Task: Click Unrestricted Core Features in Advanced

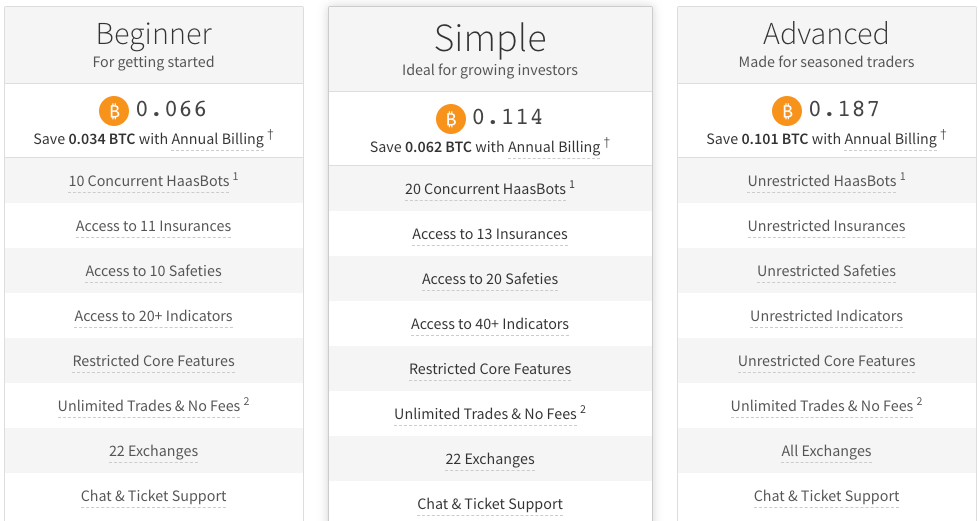Action: pos(826,361)
